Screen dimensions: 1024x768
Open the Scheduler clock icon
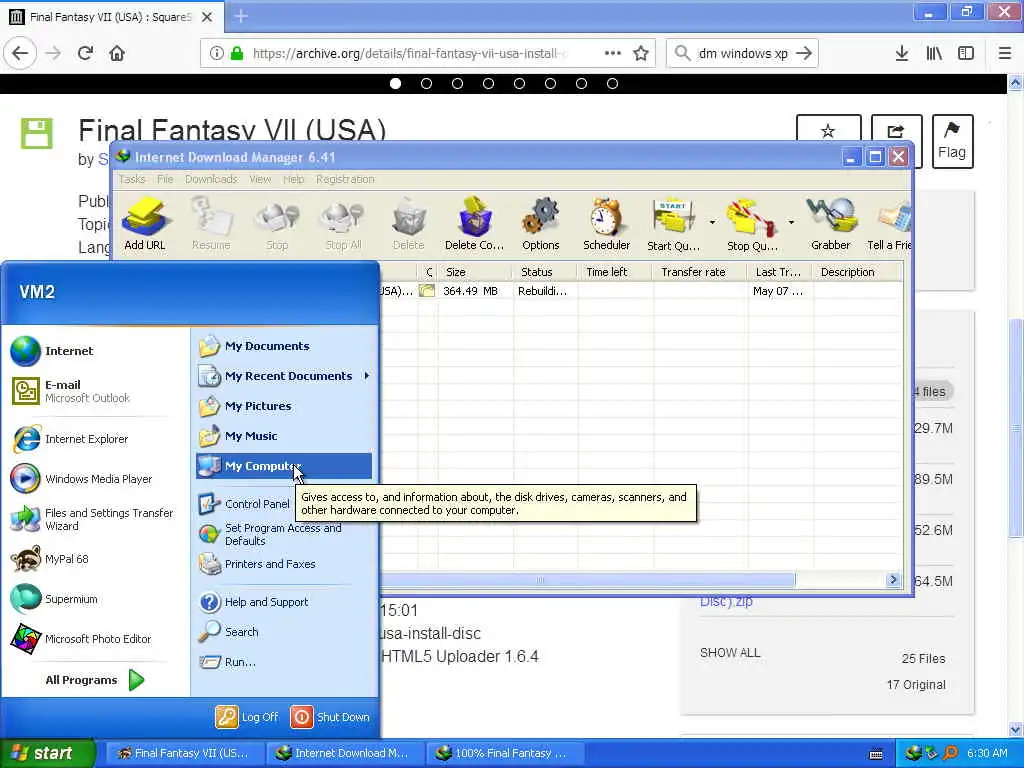click(x=606, y=224)
